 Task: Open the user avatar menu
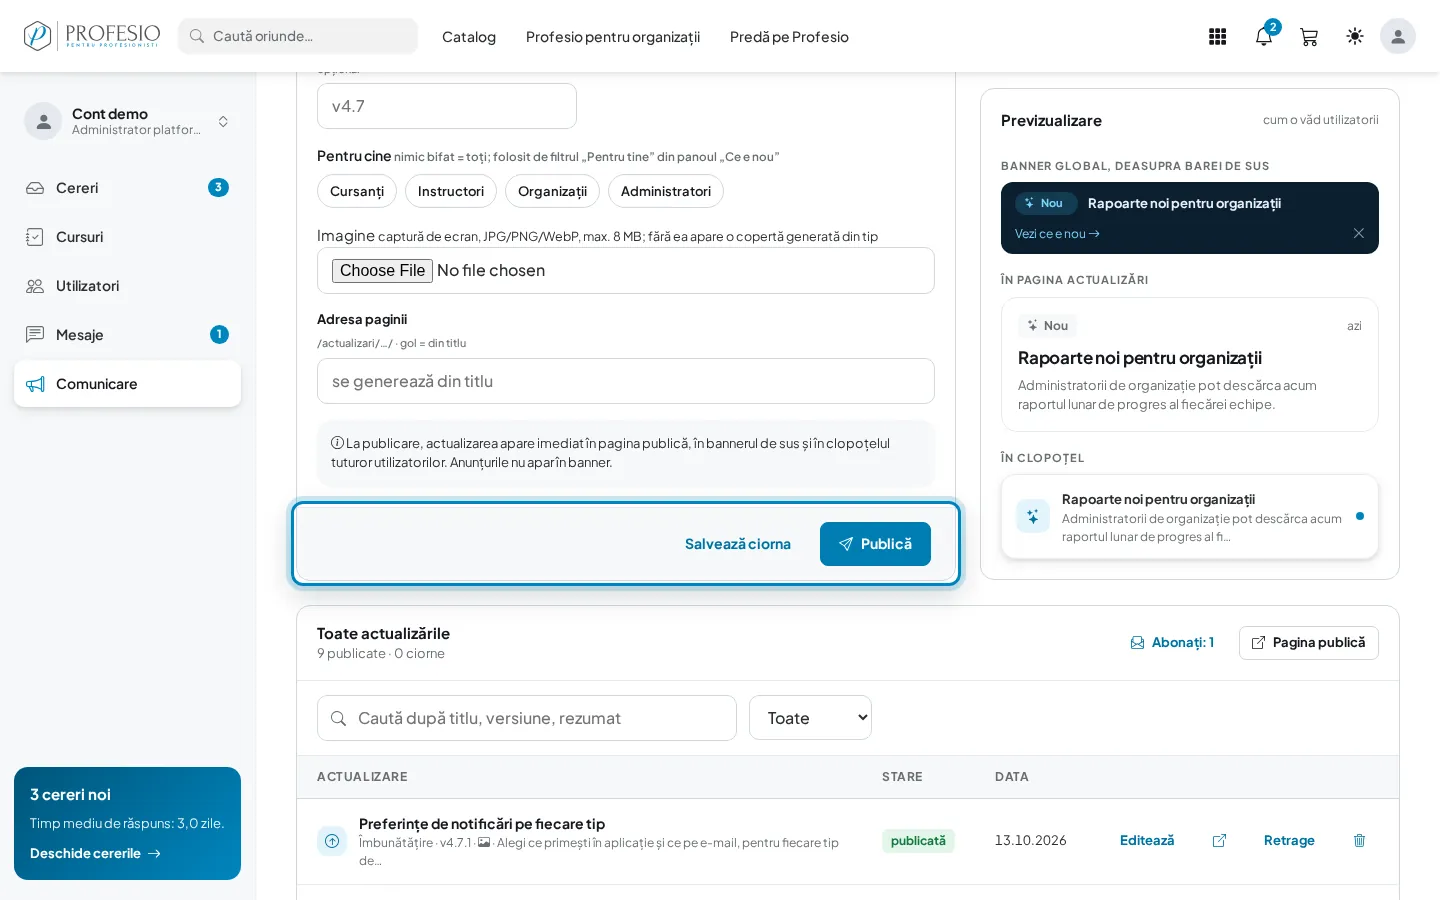1398,36
